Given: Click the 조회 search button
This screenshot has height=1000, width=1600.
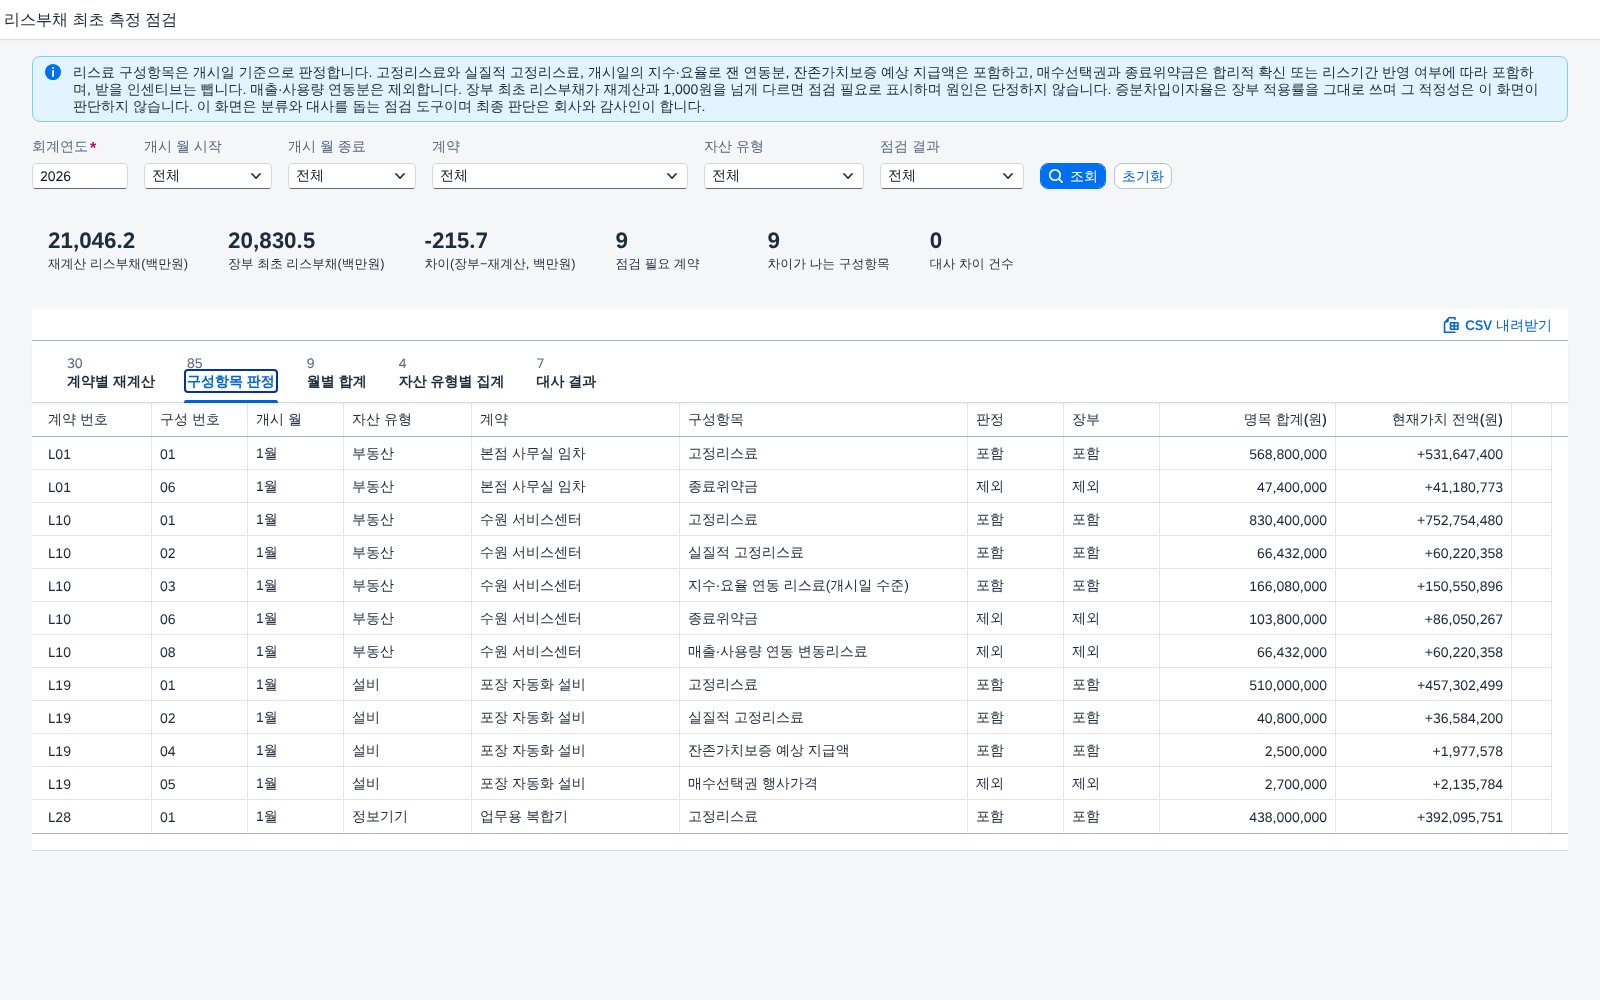Looking at the screenshot, I should click(1073, 176).
